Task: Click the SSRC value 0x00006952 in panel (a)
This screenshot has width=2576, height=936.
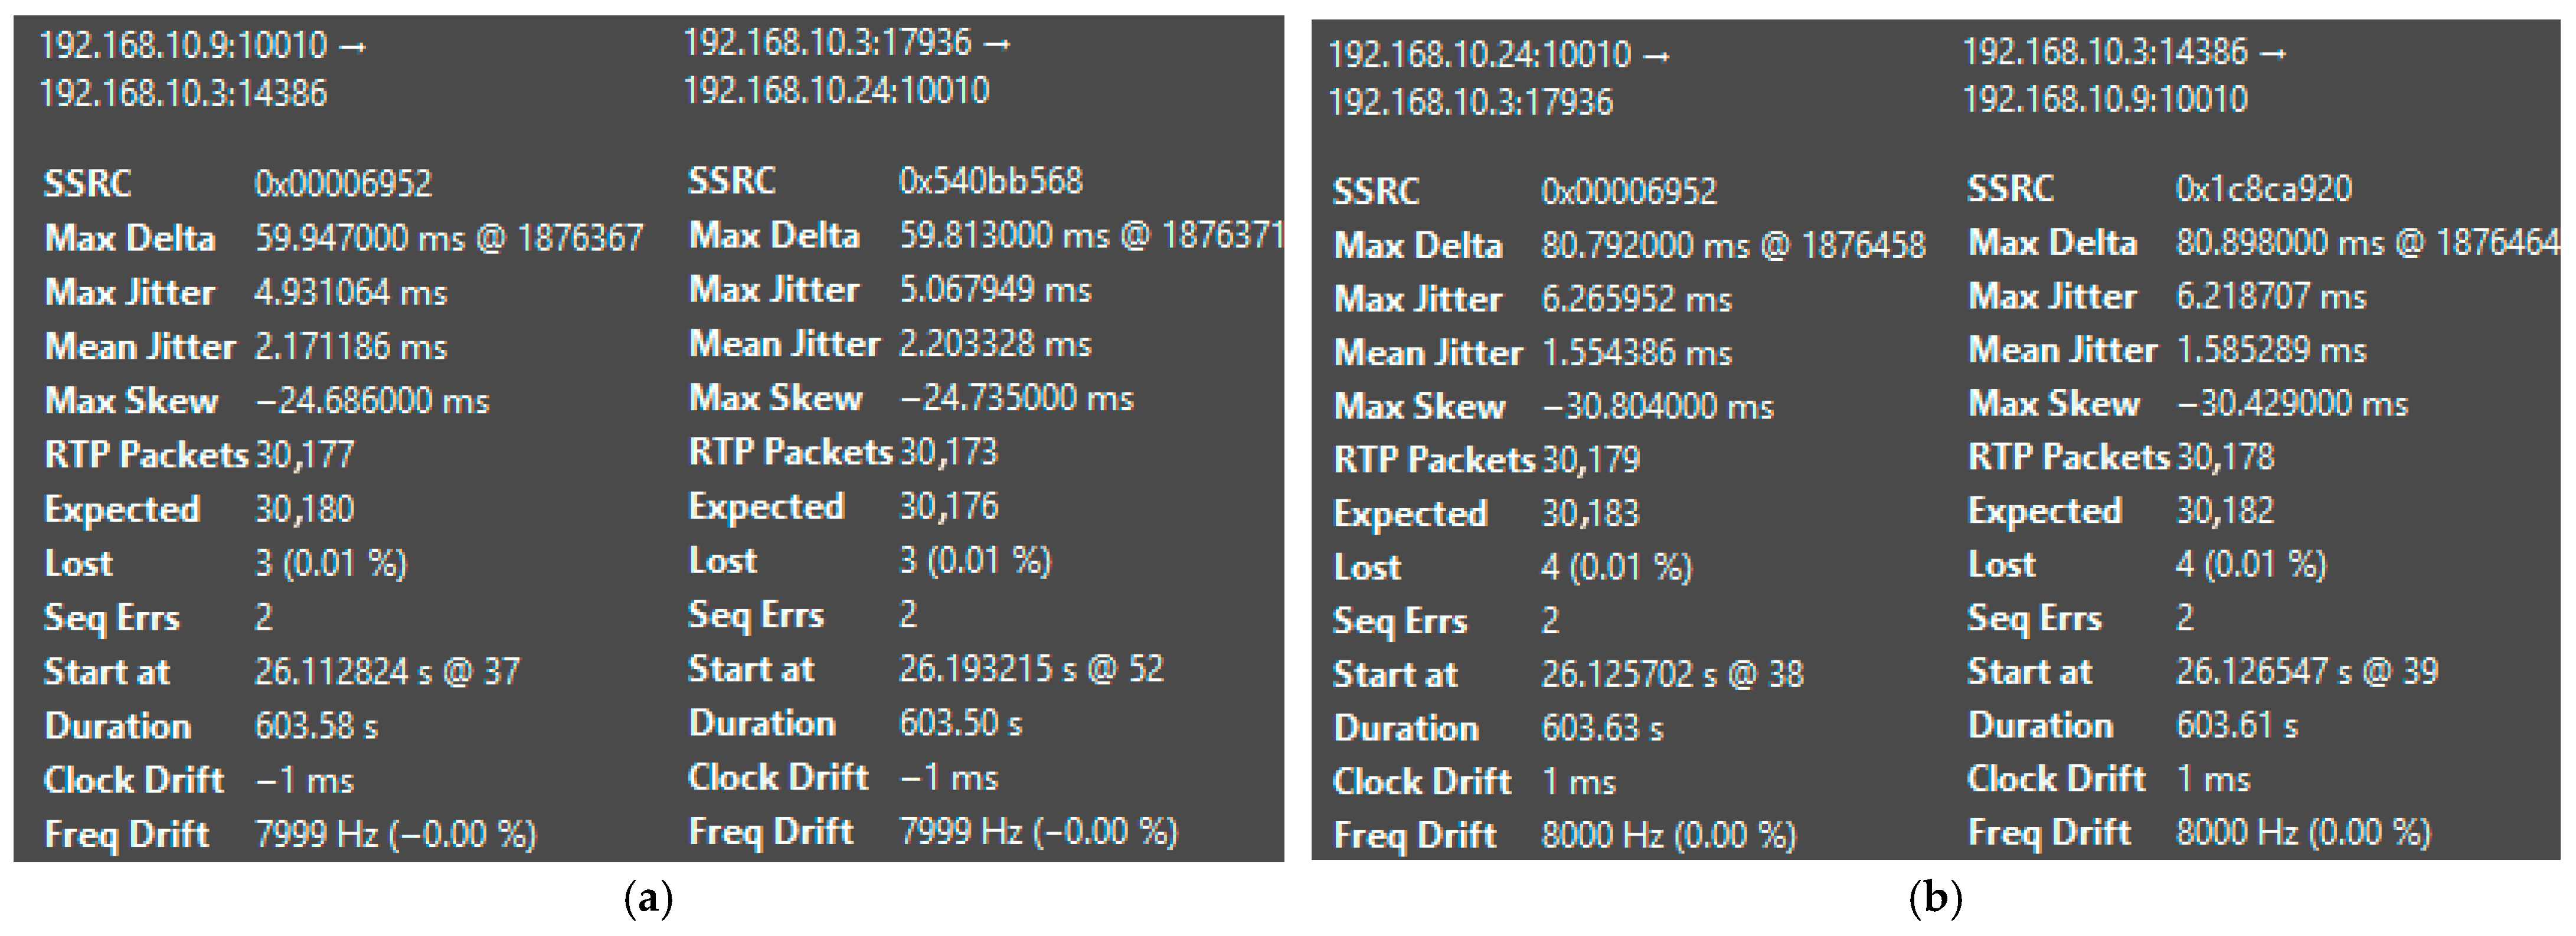Action: tap(343, 184)
